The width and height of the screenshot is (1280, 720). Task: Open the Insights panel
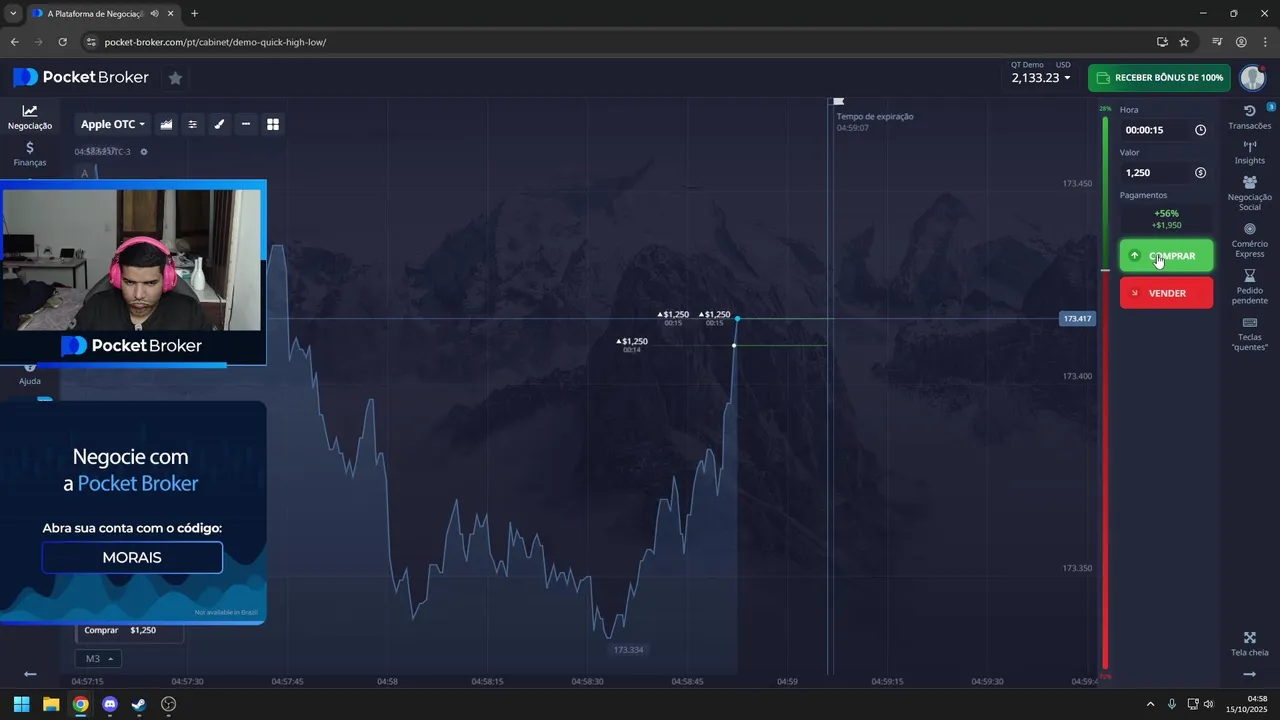(1249, 153)
